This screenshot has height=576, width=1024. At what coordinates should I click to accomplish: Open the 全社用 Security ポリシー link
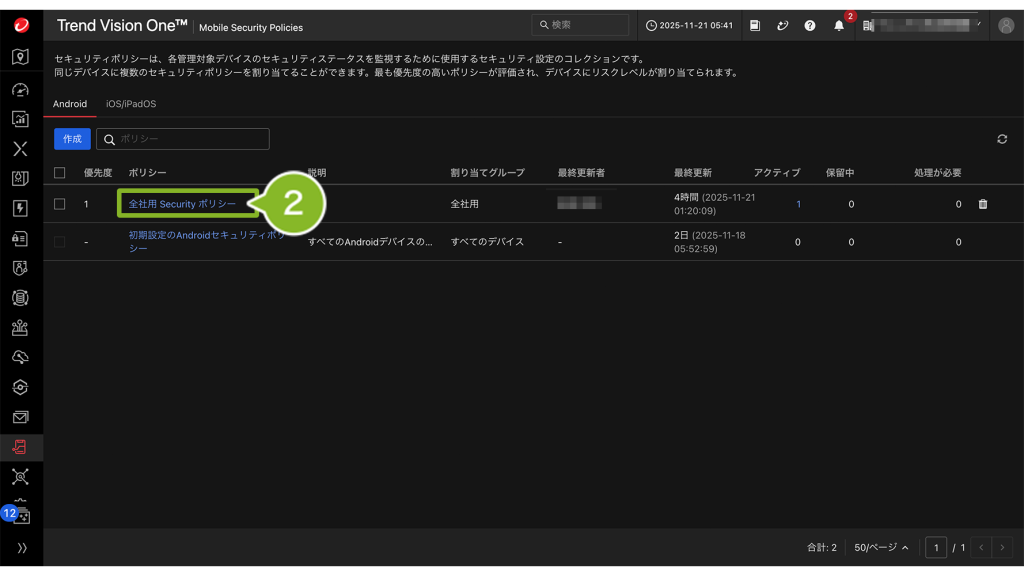(x=182, y=204)
